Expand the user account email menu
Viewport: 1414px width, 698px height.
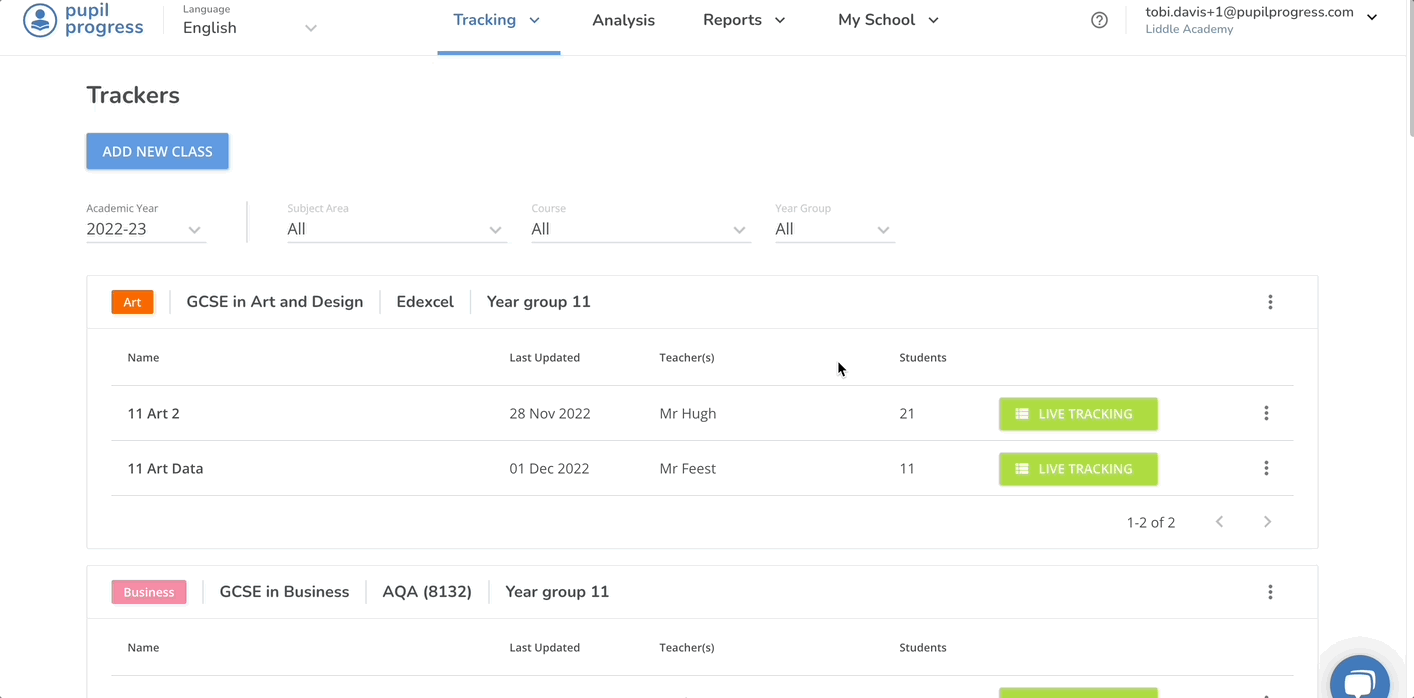(1261, 19)
